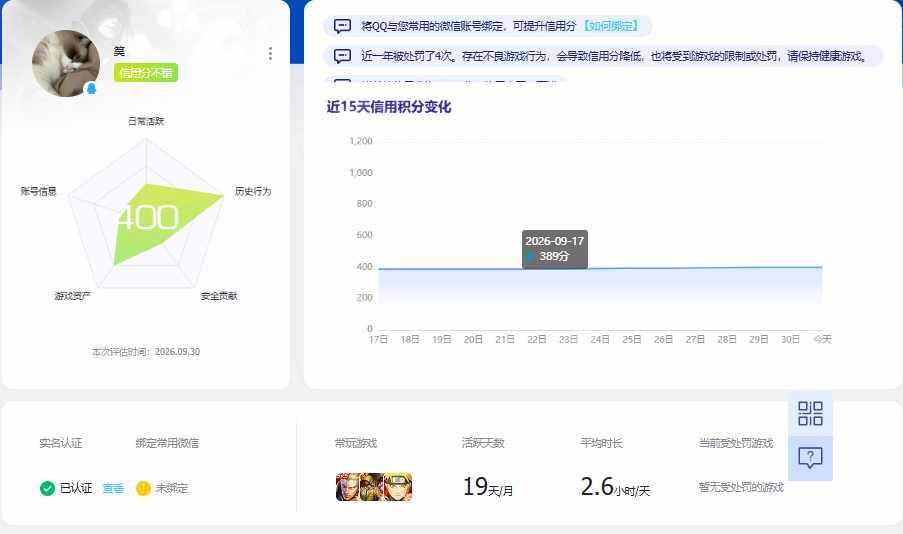Click the green 信用分不错 badge

click(x=146, y=73)
